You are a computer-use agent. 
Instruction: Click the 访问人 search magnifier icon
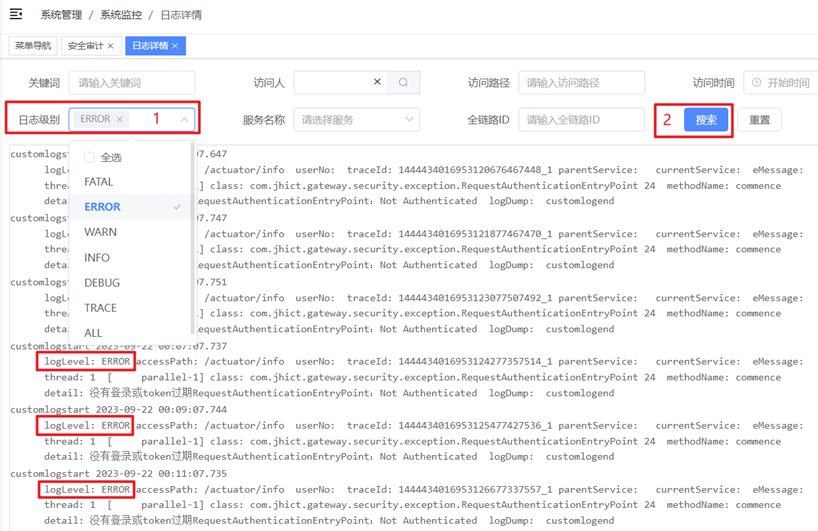tap(403, 82)
